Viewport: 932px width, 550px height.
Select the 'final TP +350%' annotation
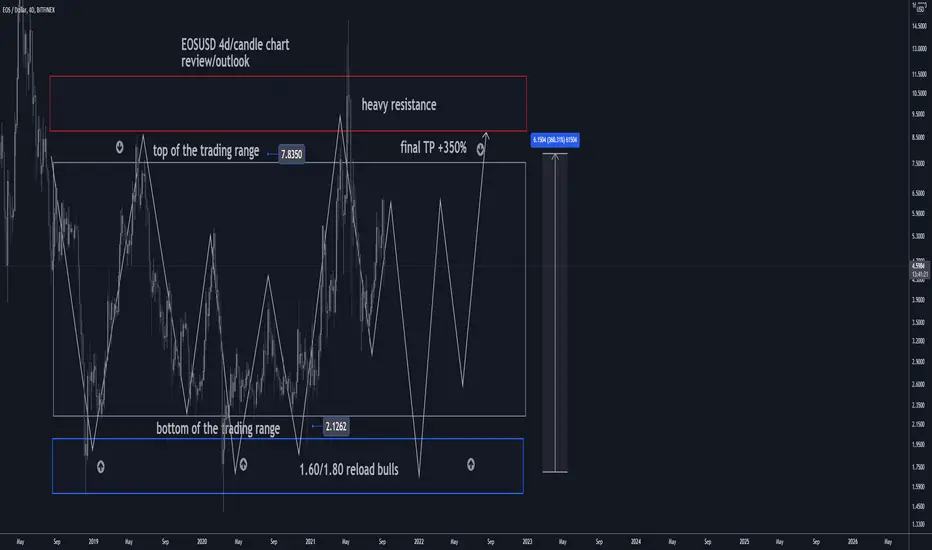coord(433,147)
